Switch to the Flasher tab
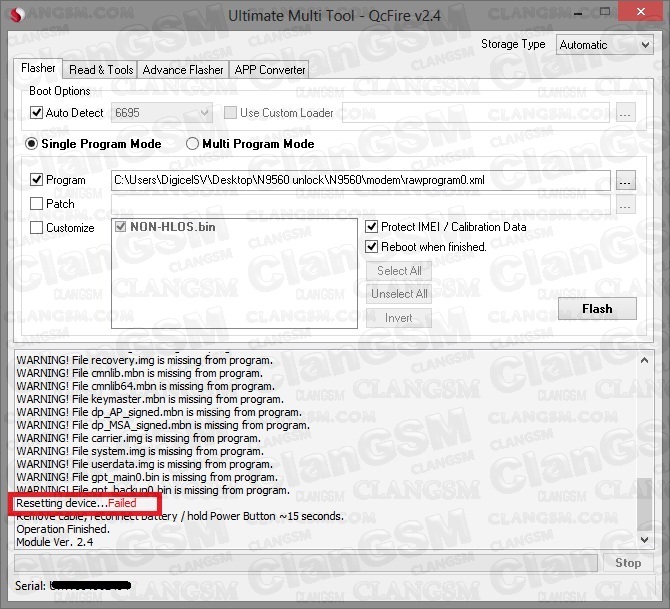Image resolution: width=670 pixels, height=609 pixels. point(38,68)
